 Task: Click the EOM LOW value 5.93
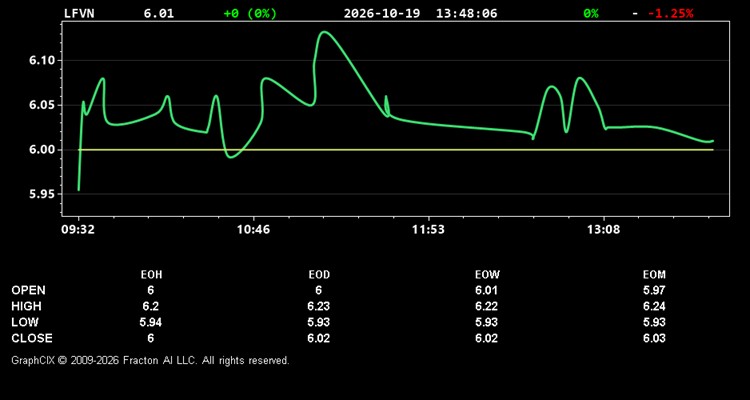pos(654,322)
